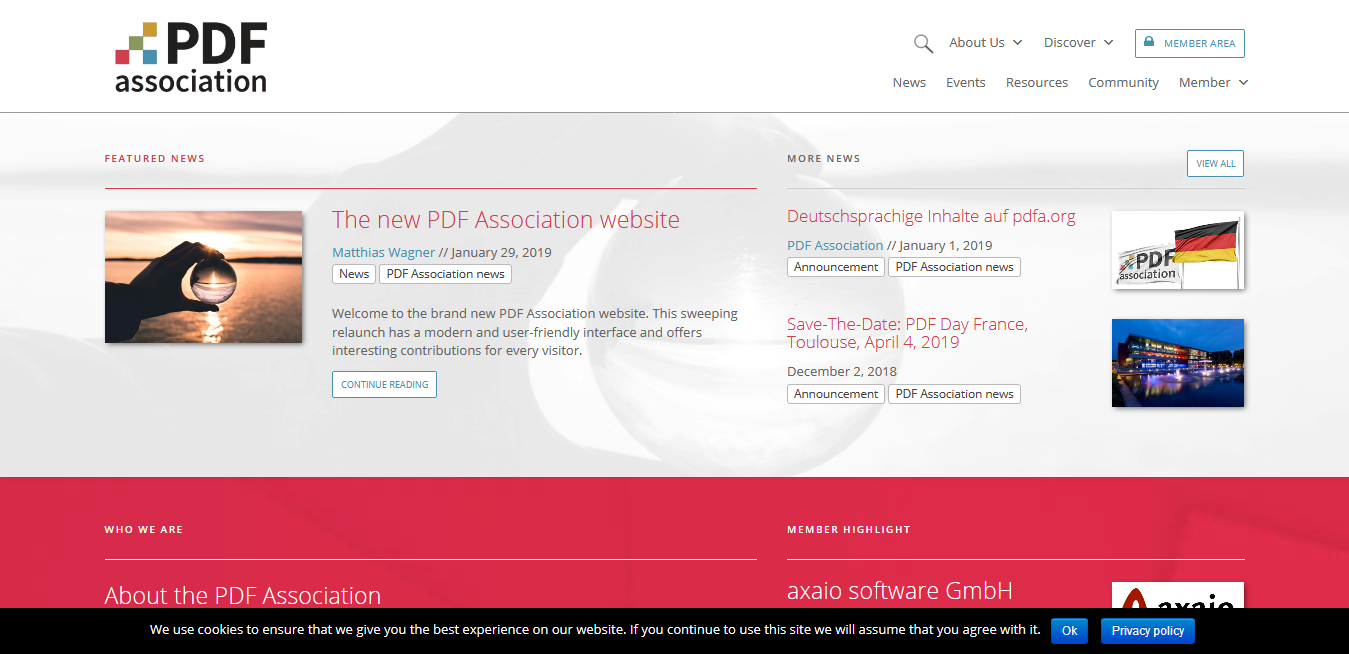Select the News tag on featured article
Viewport: 1349px width, 654px height.
pyautogui.click(x=354, y=274)
